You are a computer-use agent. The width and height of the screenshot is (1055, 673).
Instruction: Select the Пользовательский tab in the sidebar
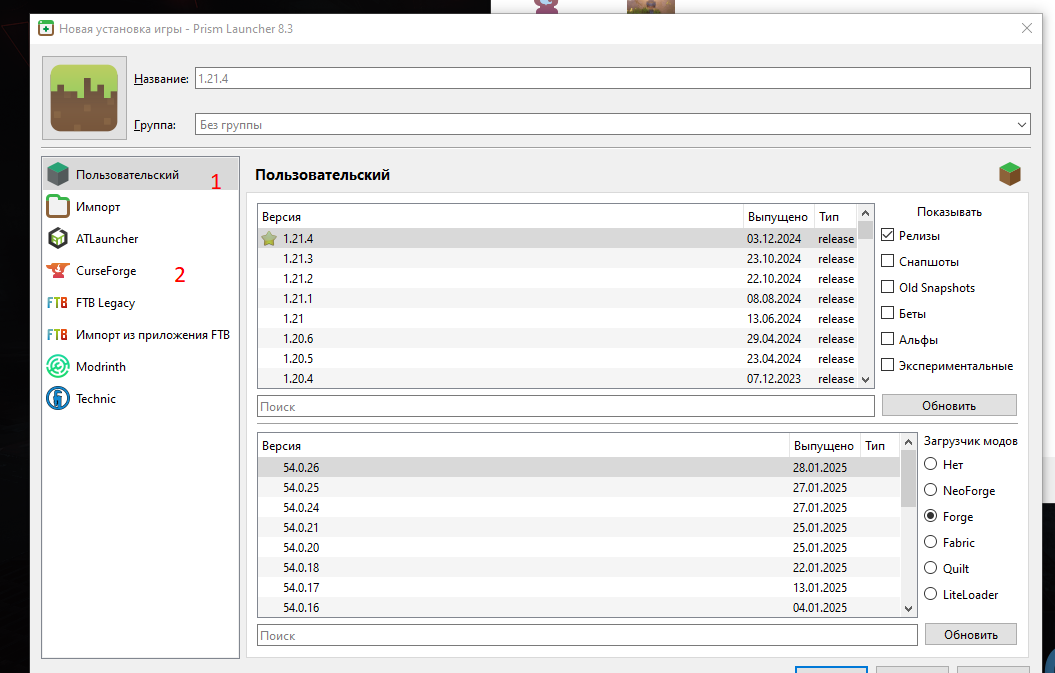point(128,175)
